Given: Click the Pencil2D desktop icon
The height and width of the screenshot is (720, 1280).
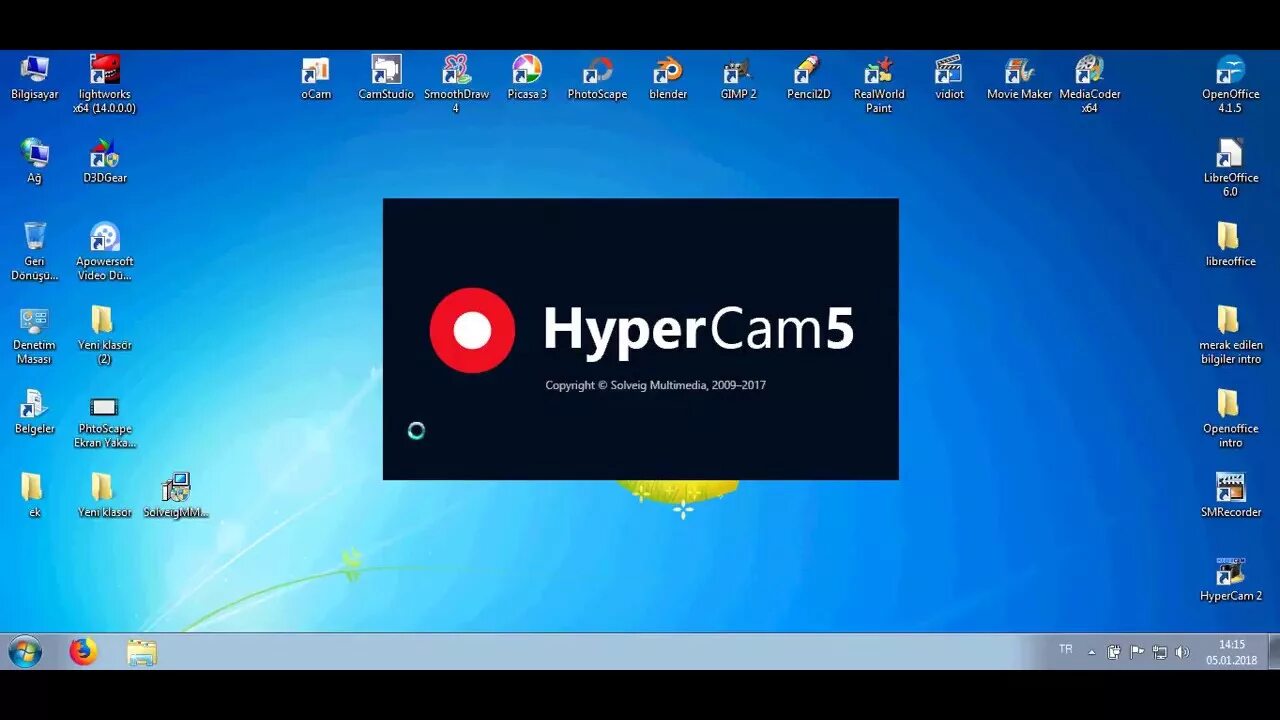Looking at the screenshot, I should click(808, 78).
